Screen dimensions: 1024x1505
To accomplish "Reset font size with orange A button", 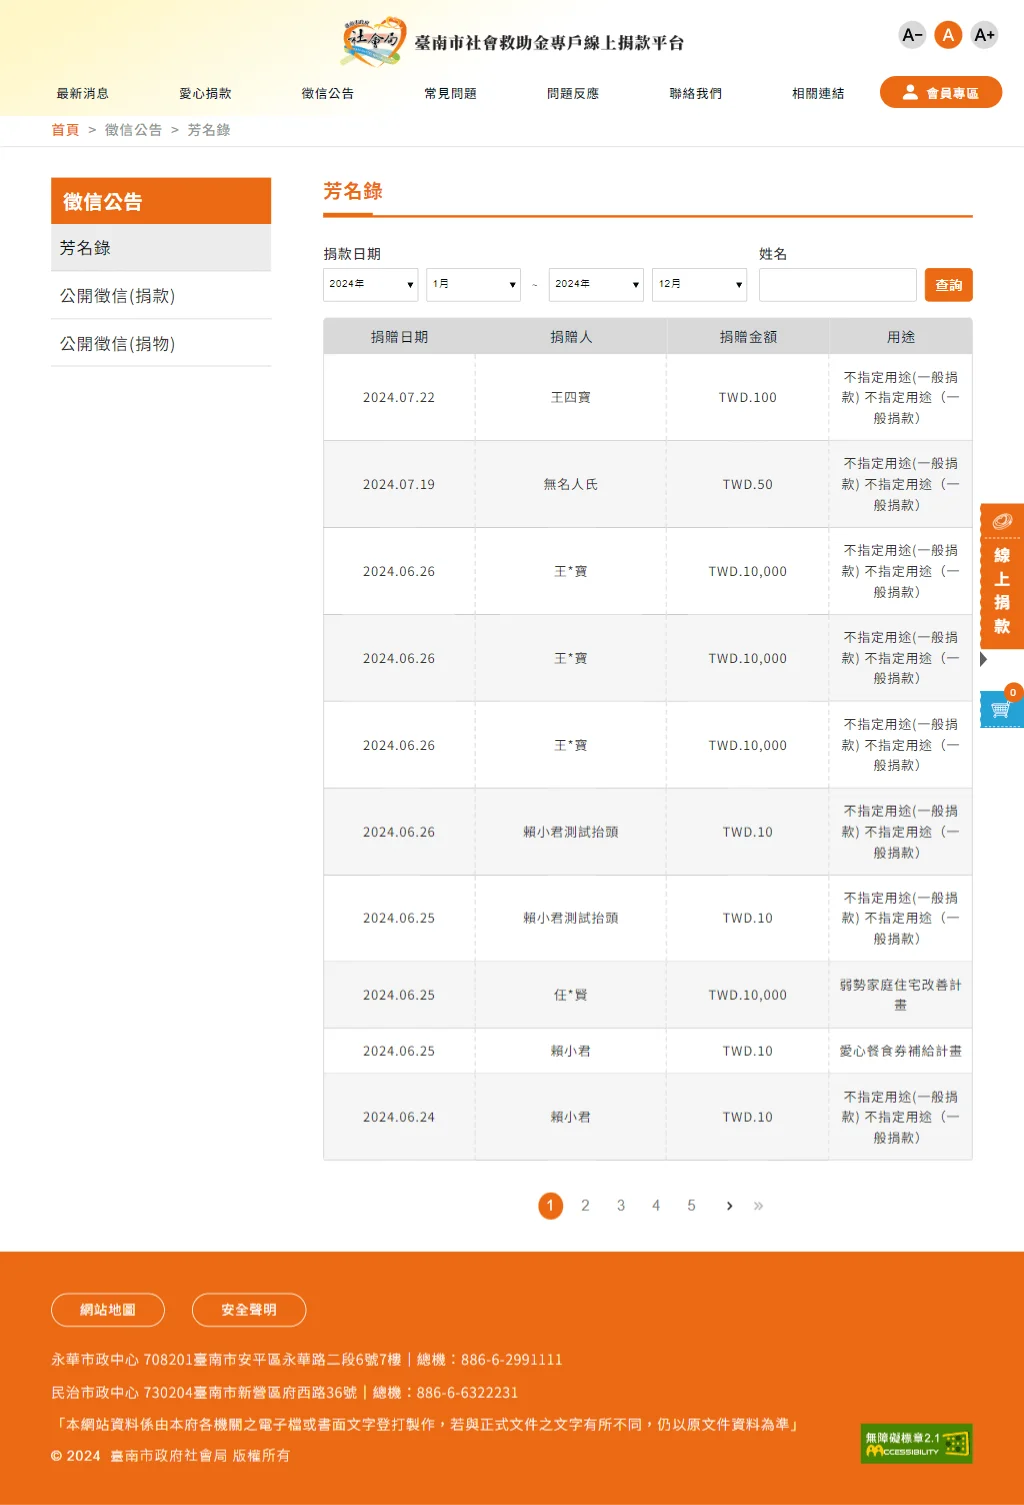I will point(948,35).
